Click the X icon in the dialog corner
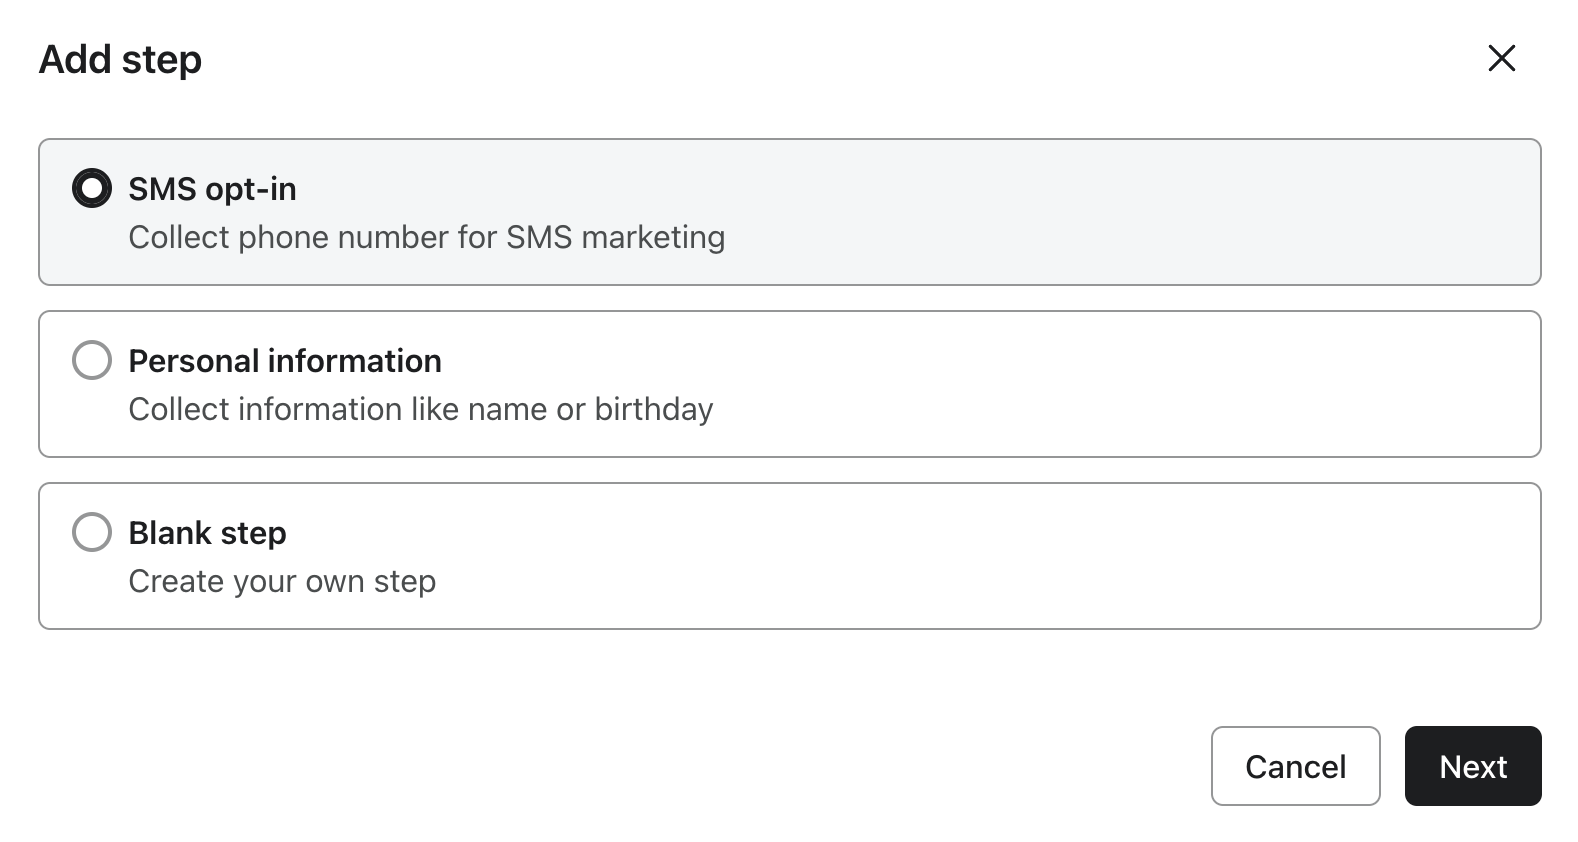This screenshot has width=1578, height=842. tap(1501, 59)
